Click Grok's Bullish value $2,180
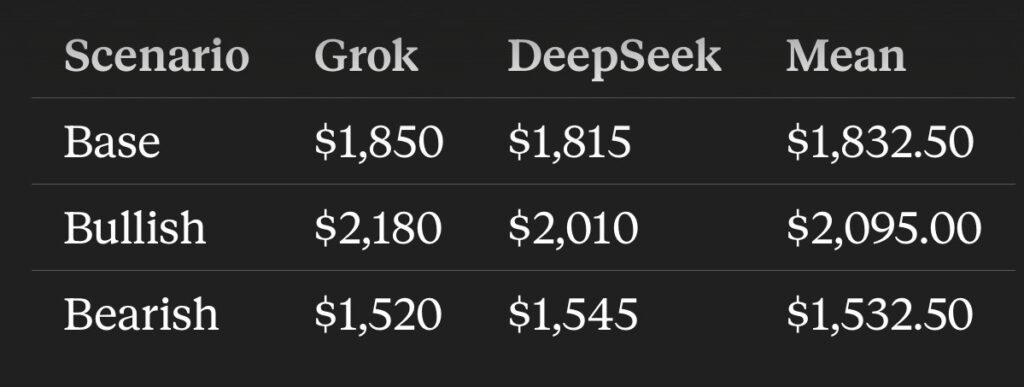1024x387 pixels. [378, 228]
